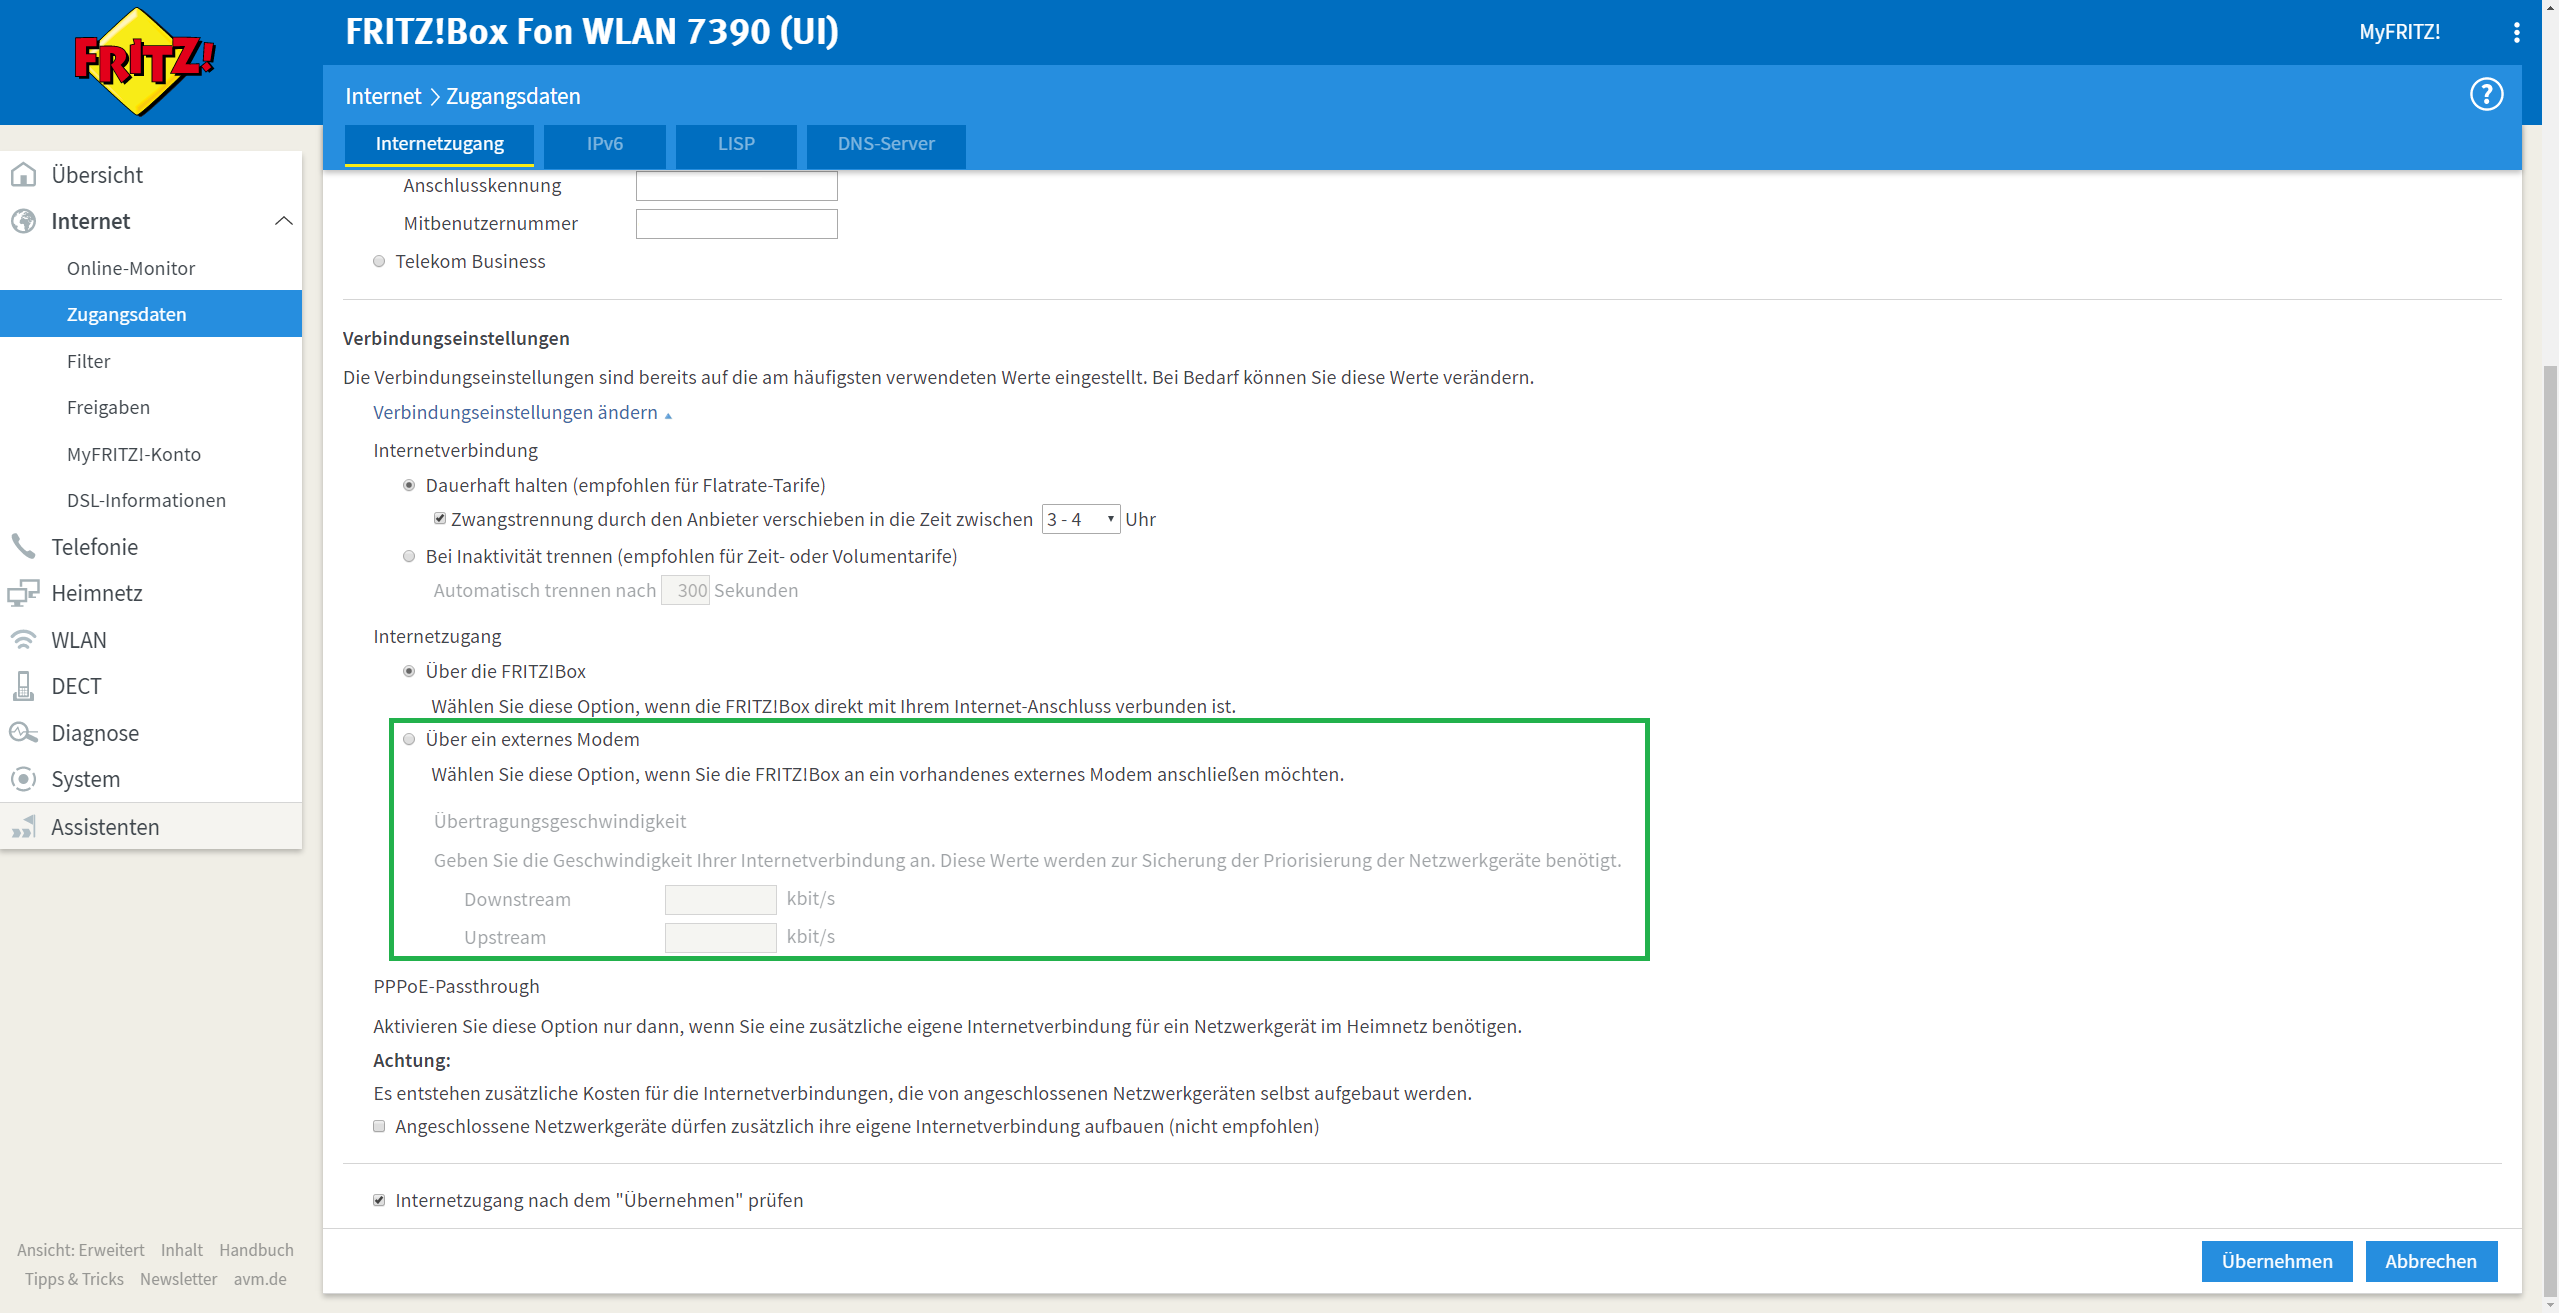Image resolution: width=2560 pixels, height=1313 pixels.
Task: Open help via question mark icon
Action: point(2486,95)
